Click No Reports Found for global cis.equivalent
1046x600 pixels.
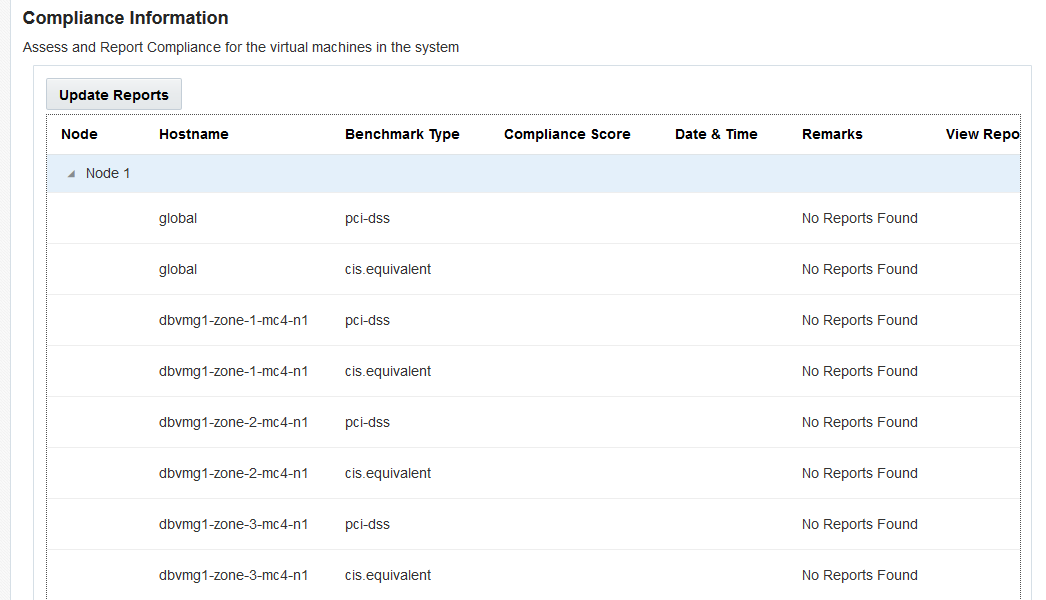coord(859,269)
